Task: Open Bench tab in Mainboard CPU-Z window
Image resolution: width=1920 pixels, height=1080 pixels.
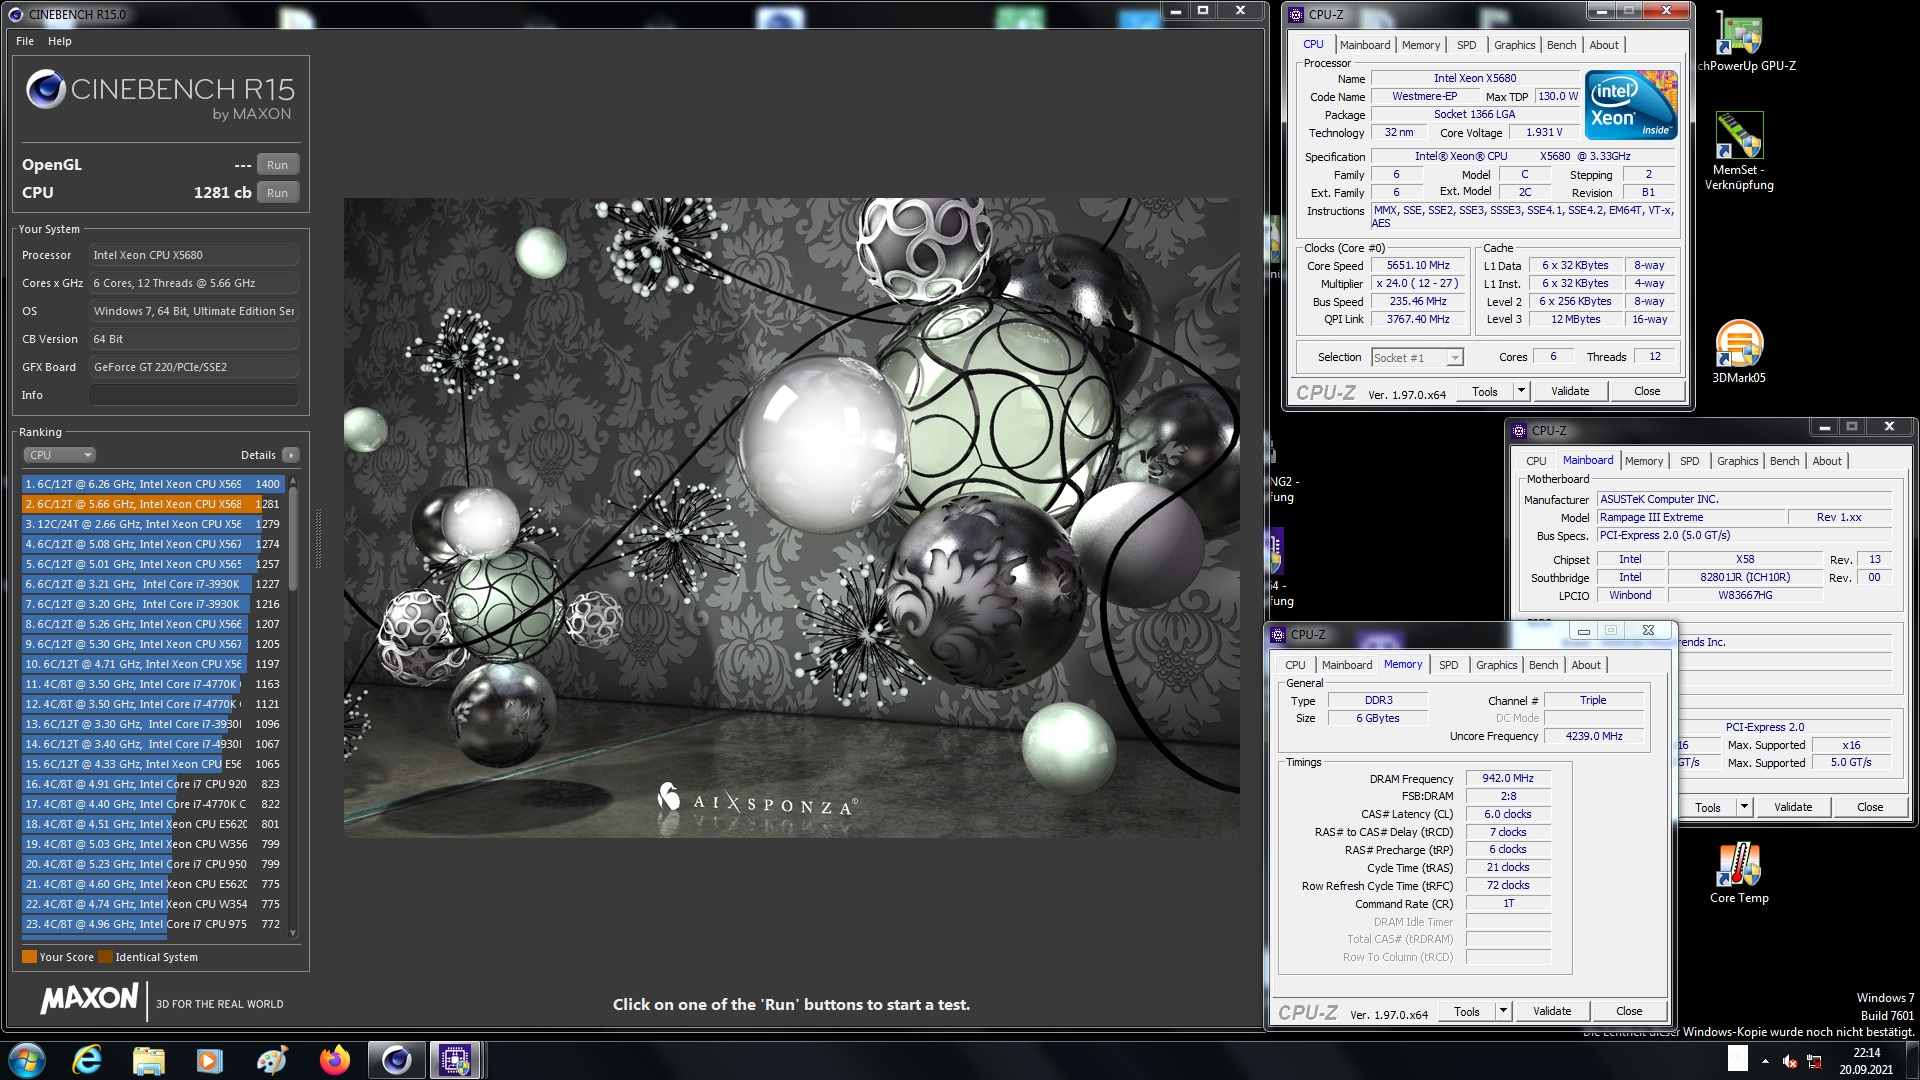Action: tap(1784, 461)
